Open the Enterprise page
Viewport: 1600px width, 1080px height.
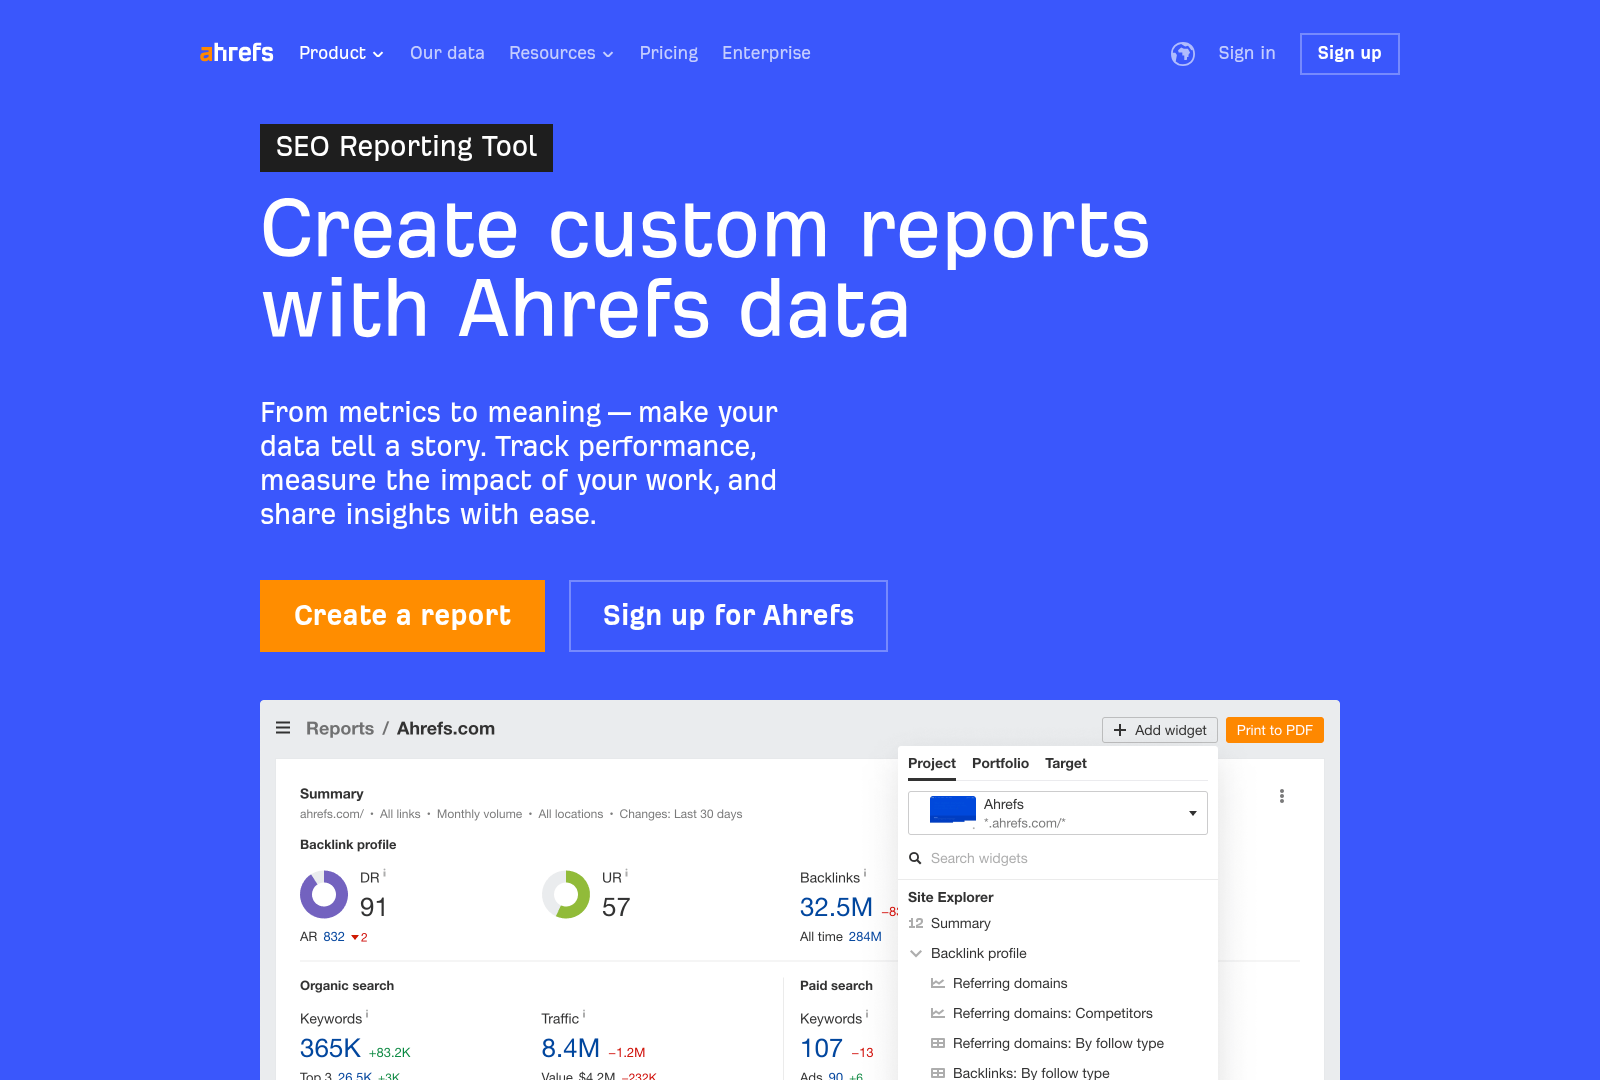[x=766, y=53]
